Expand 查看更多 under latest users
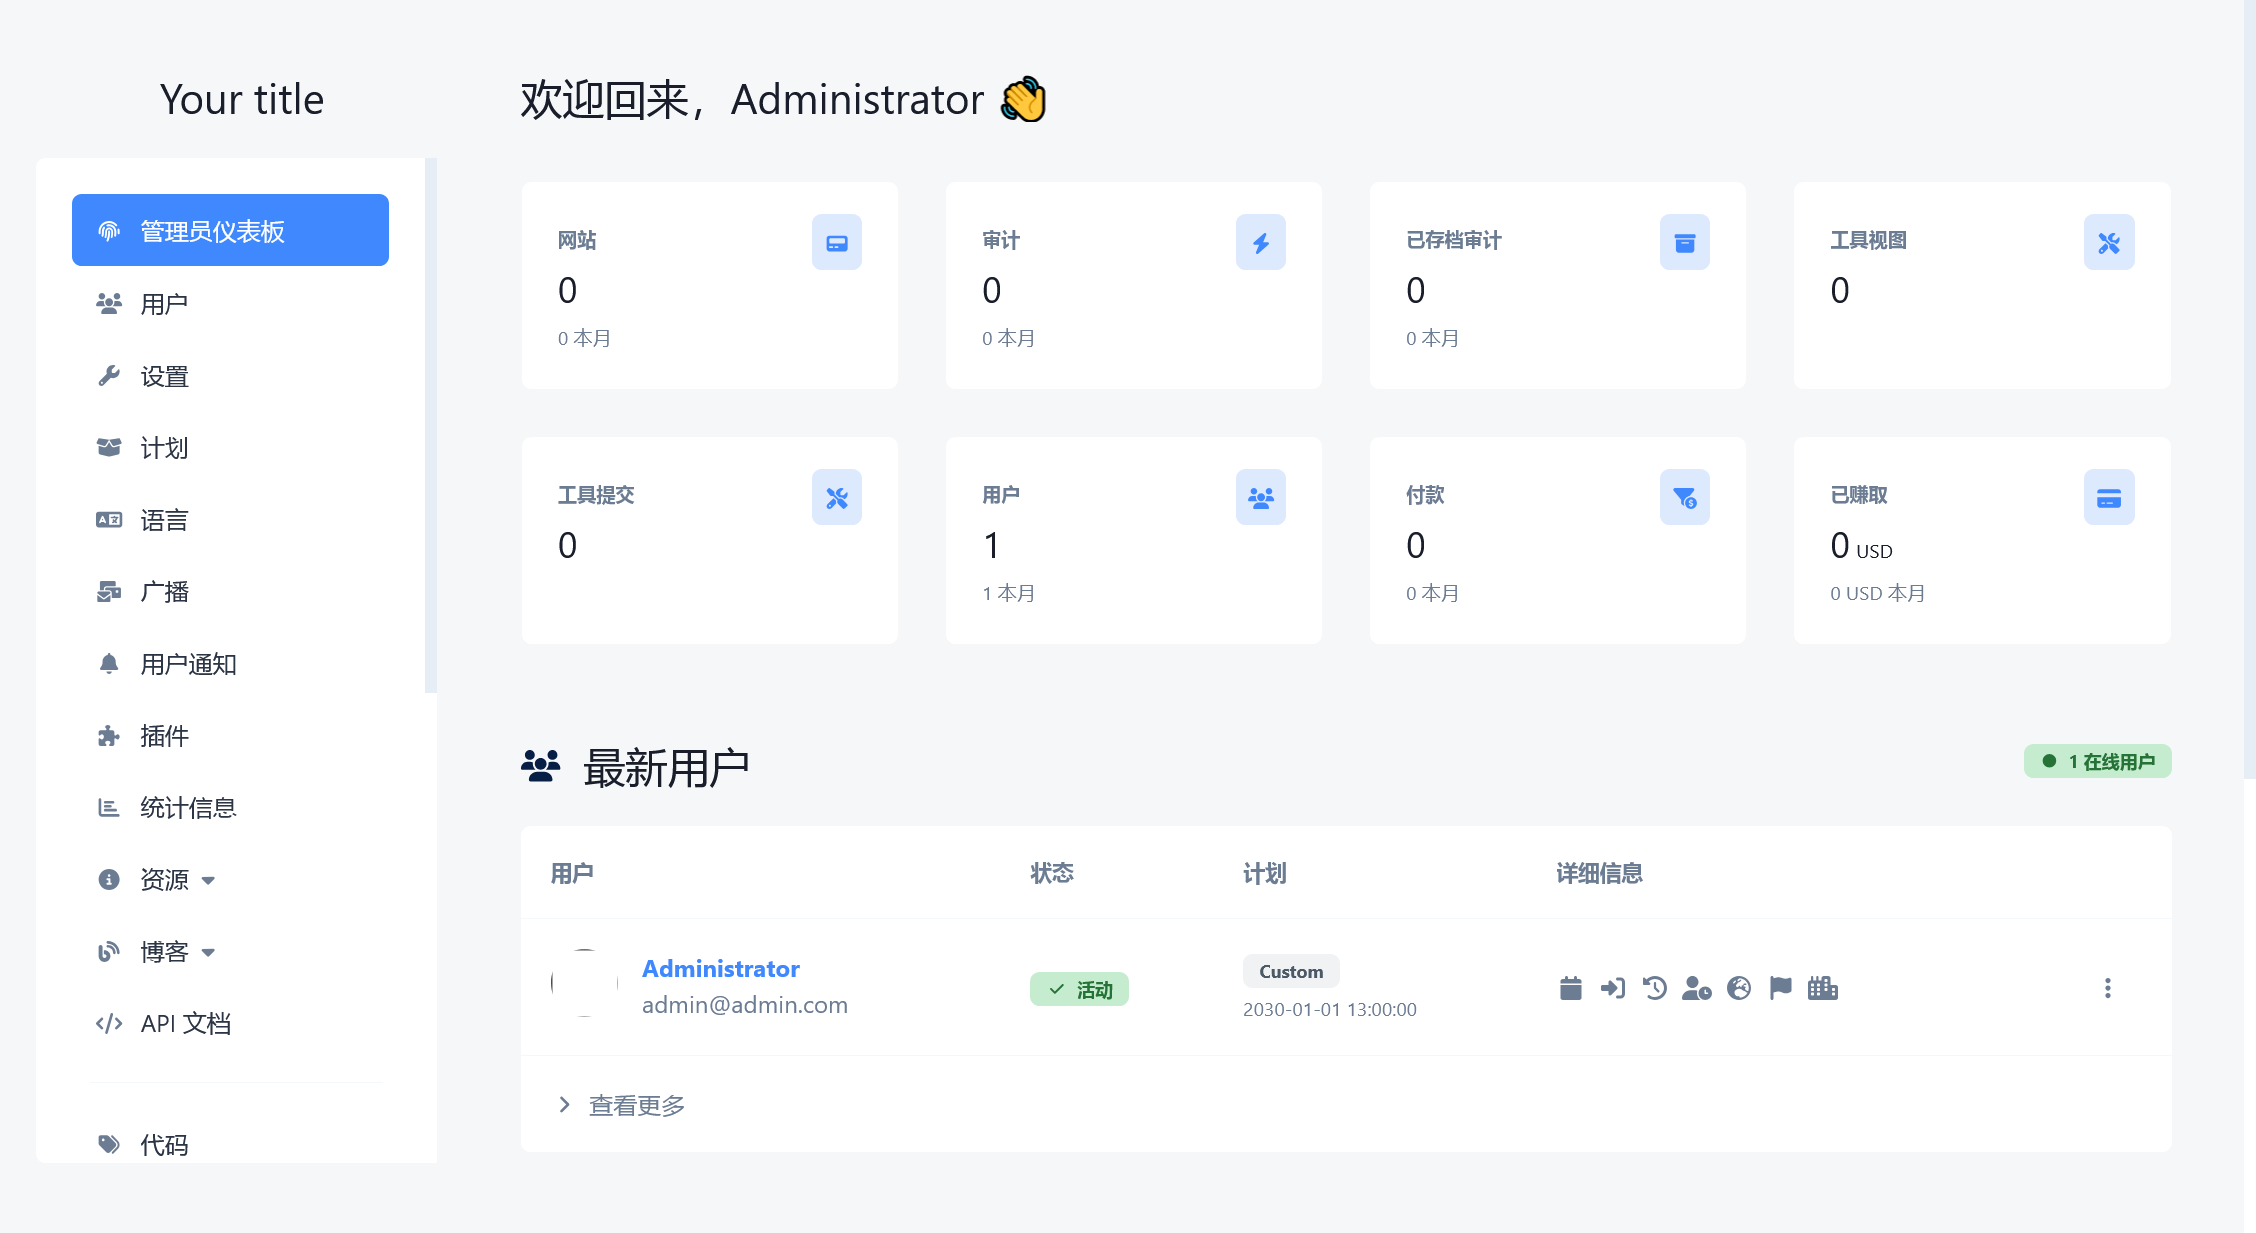Viewport: 2256px width, 1233px height. point(636,1105)
